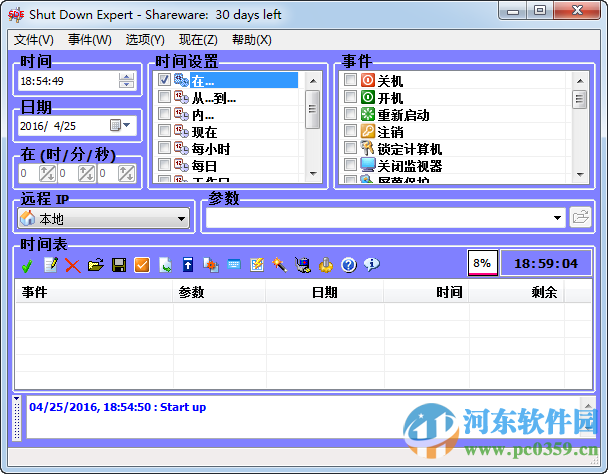
Task: Click the orange checkbox toolbar icon
Action: coord(142,265)
